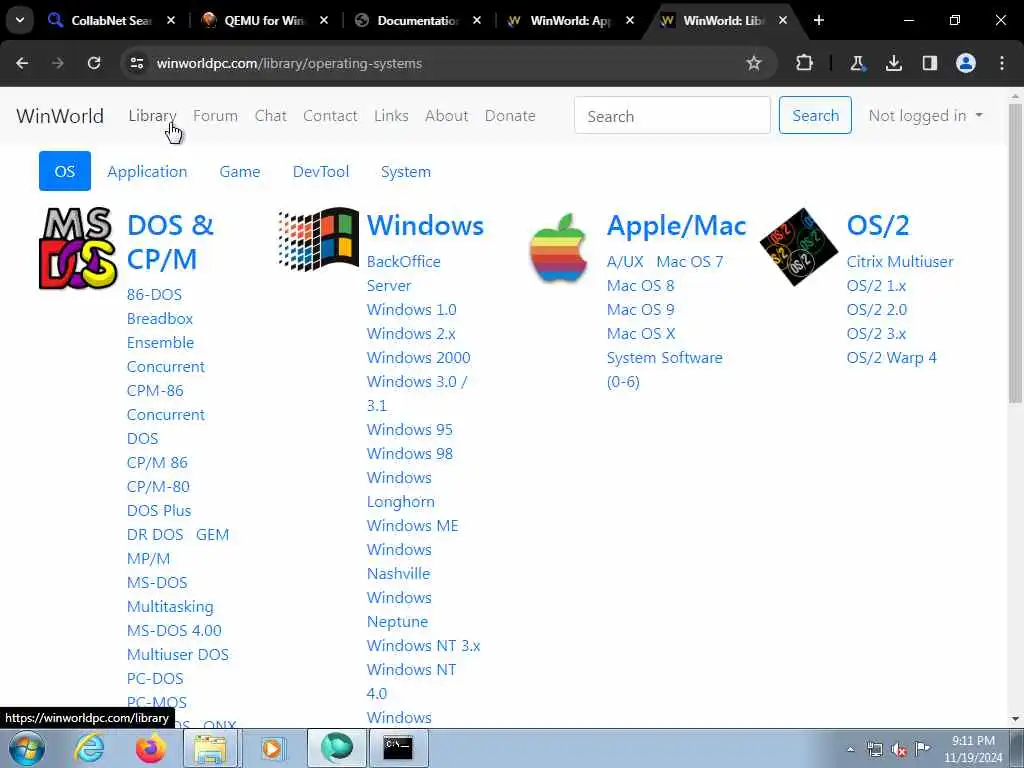Open the Citrix Multiuser link
This screenshot has width=1024, height=768.
coord(900,262)
